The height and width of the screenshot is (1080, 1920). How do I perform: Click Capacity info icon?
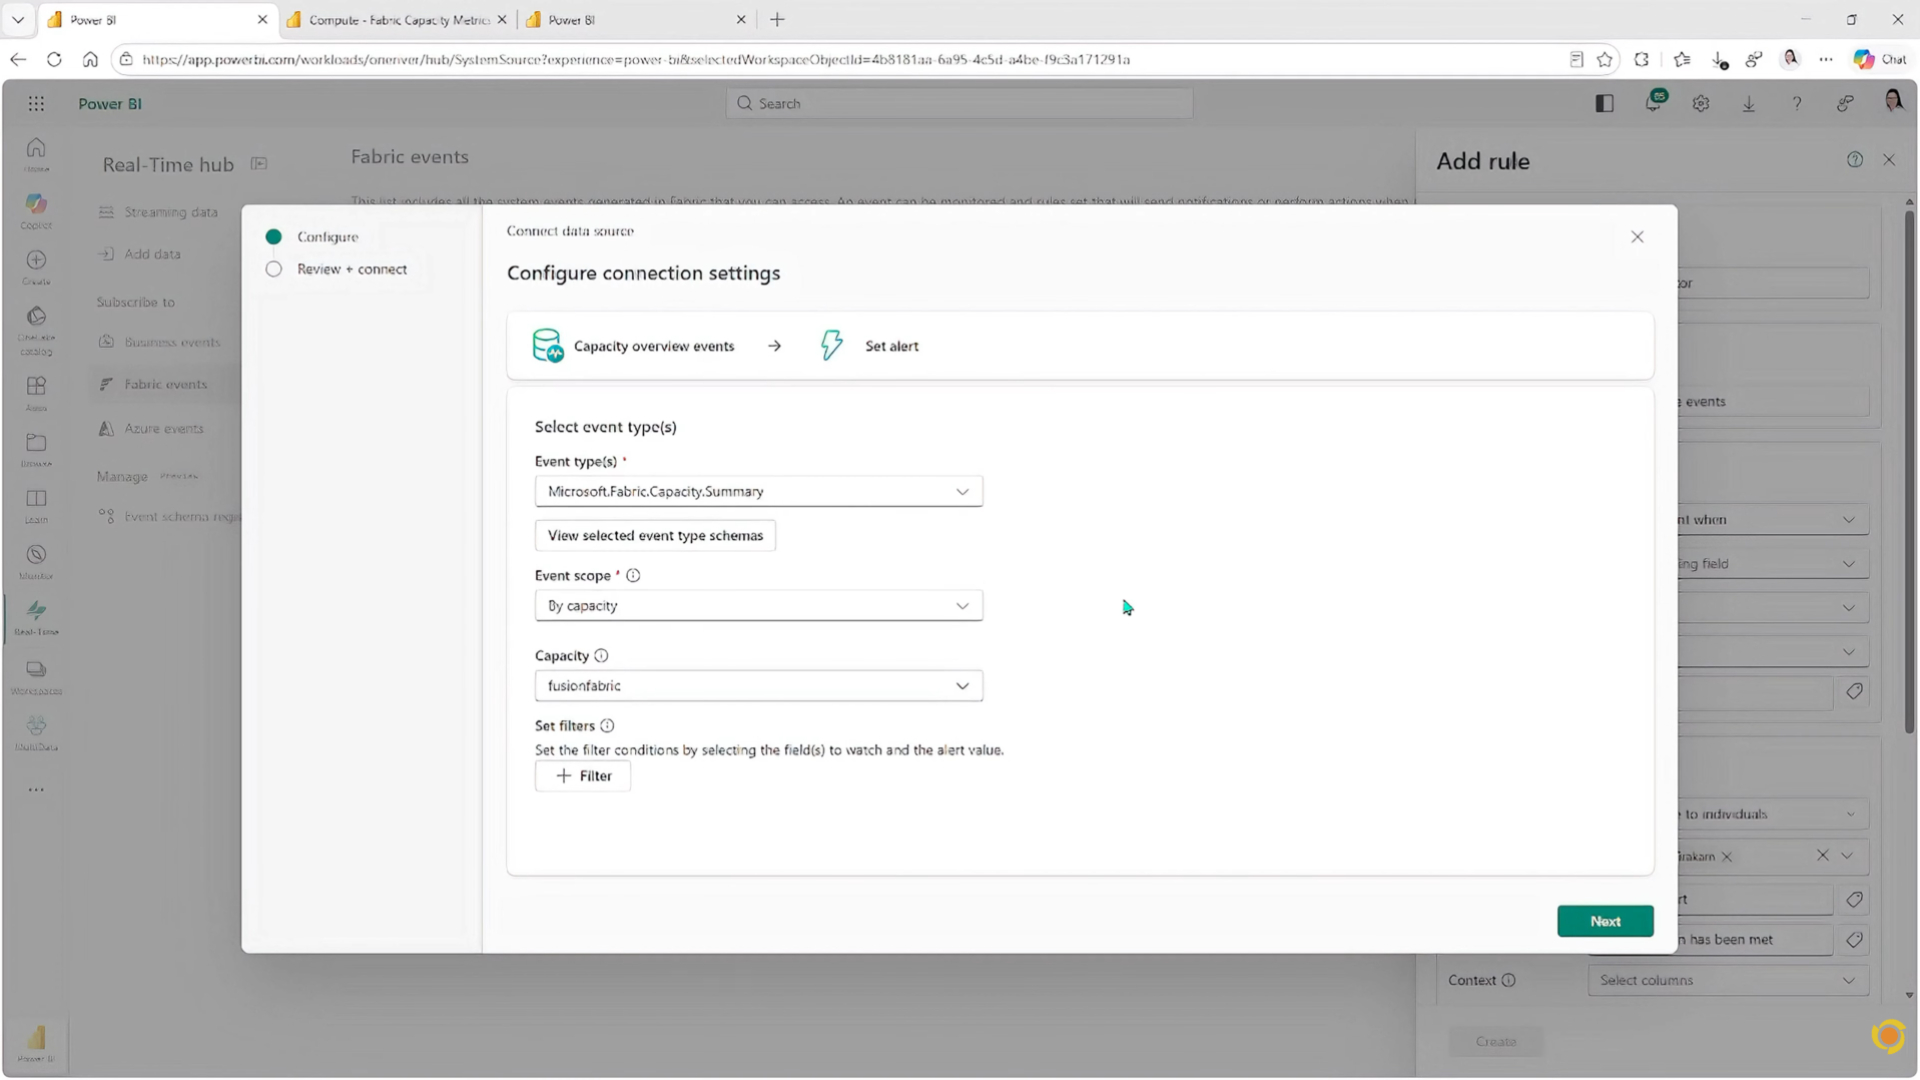[601, 656]
